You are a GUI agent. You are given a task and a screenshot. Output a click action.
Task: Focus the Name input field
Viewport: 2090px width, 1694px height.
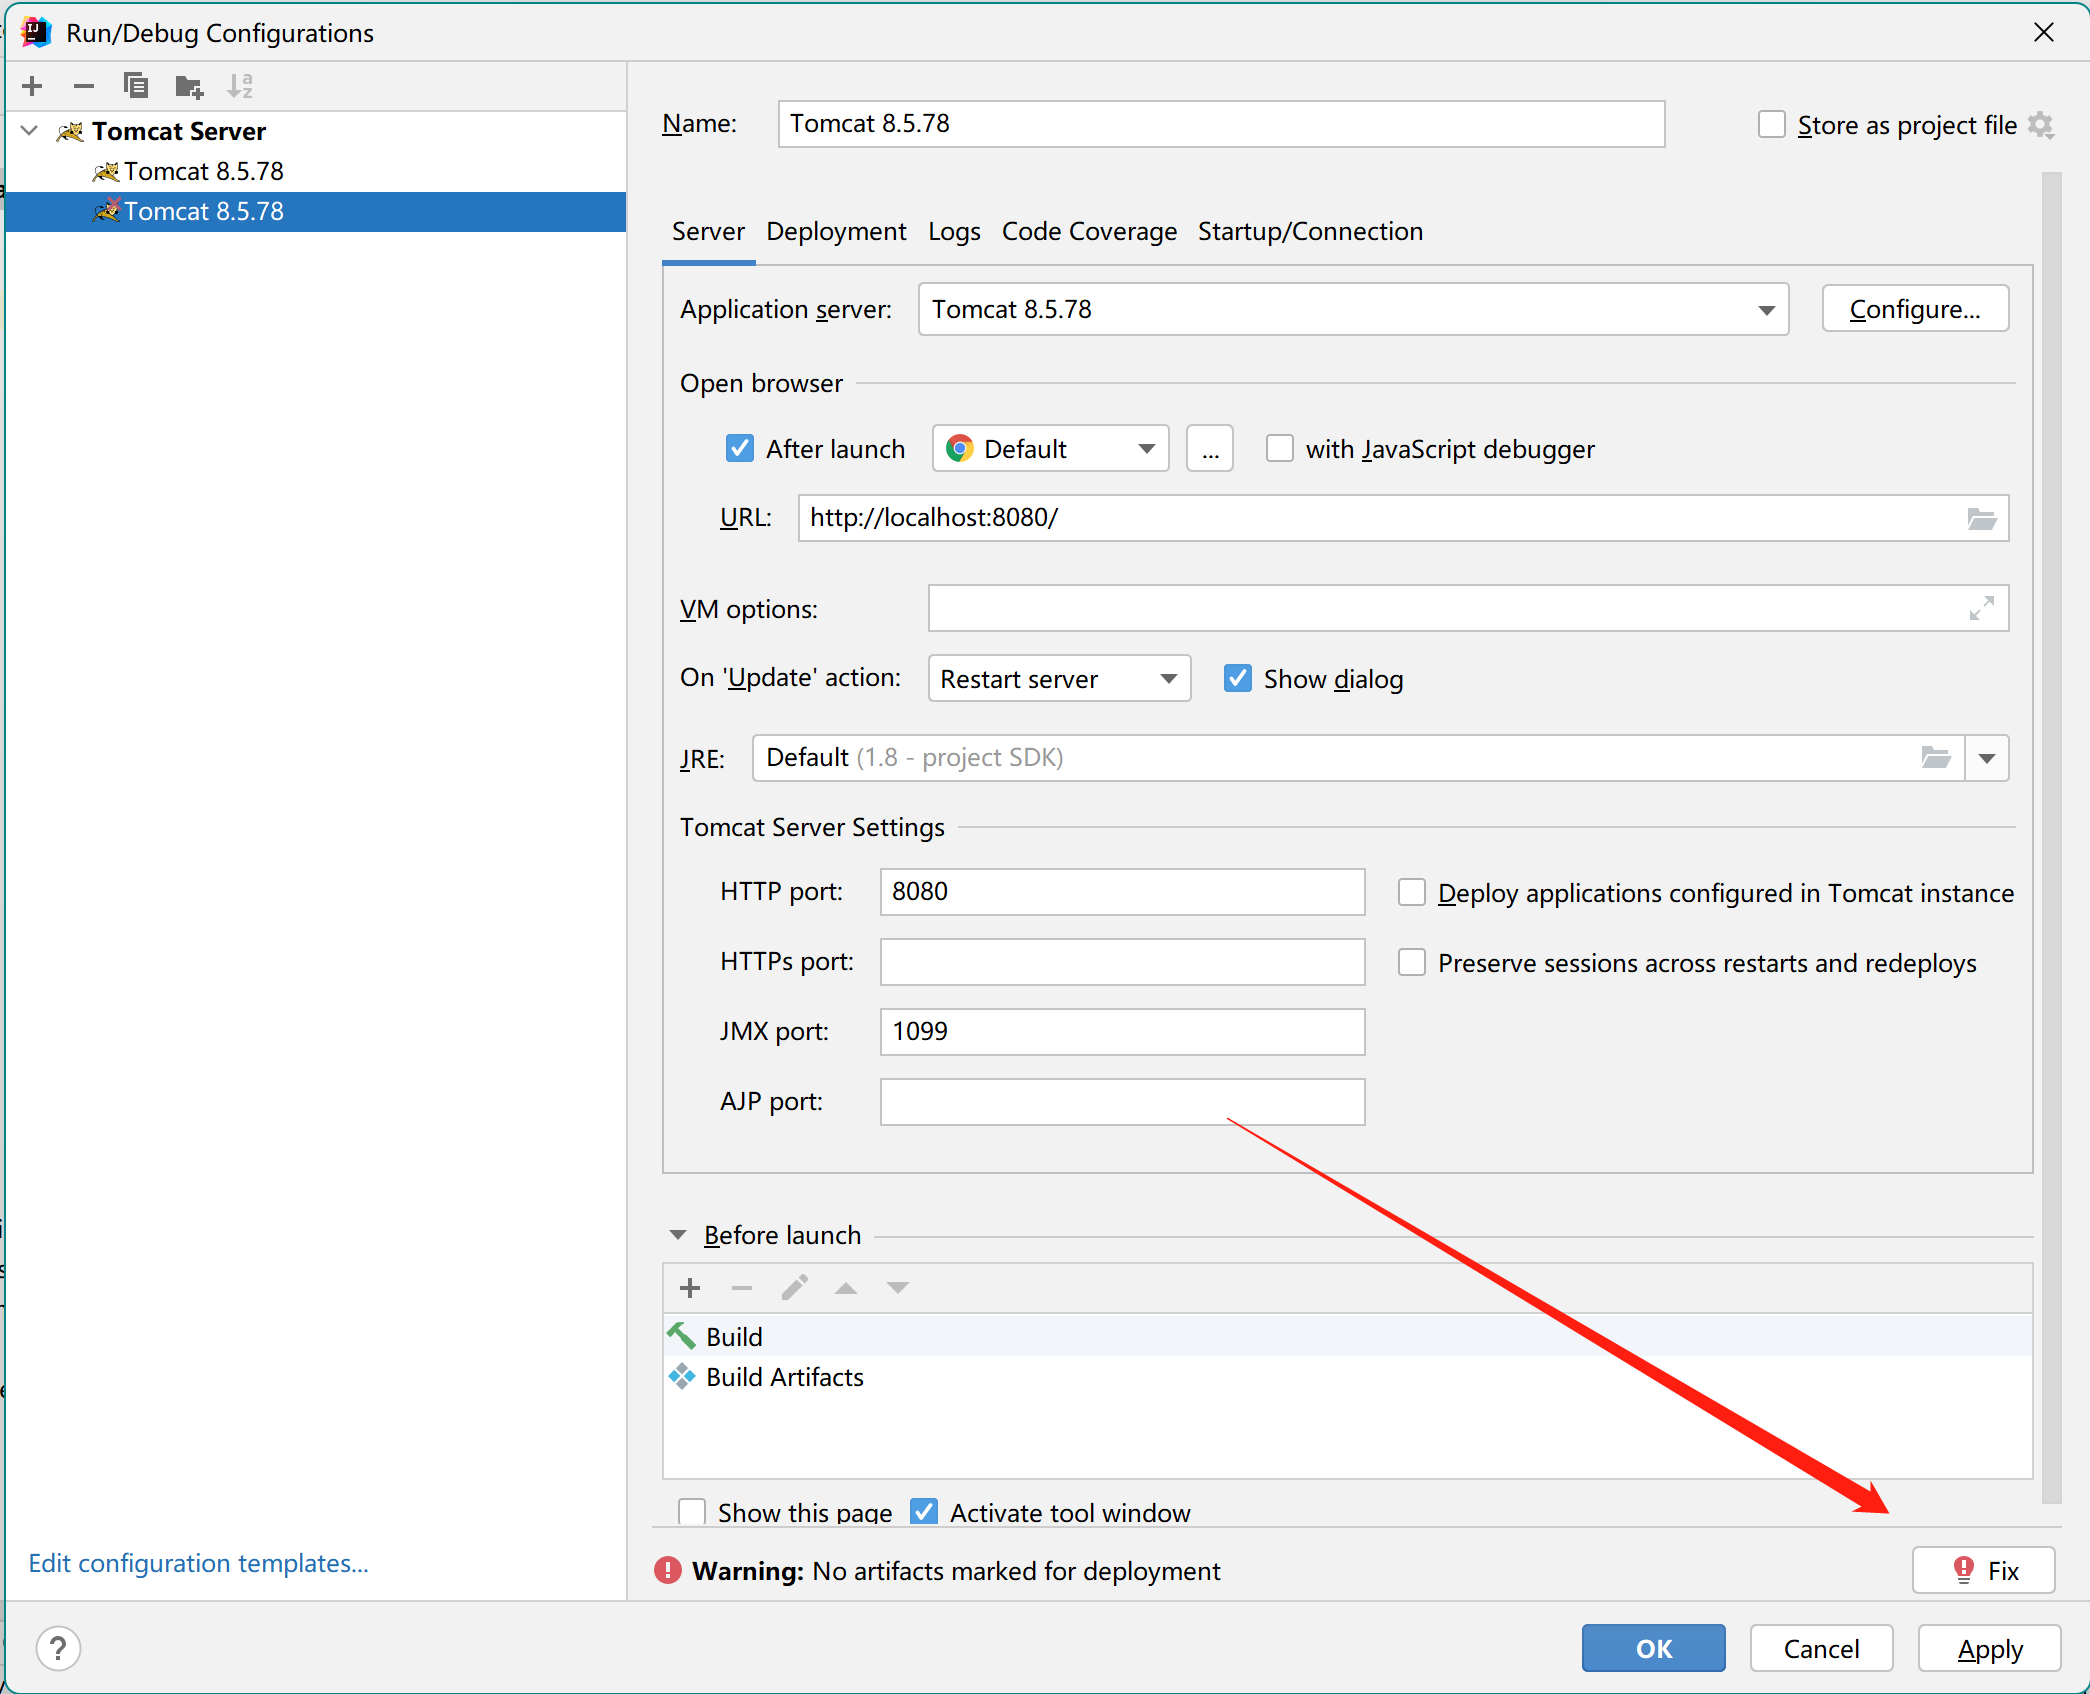pyautogui.click(x=1221, y=124)
